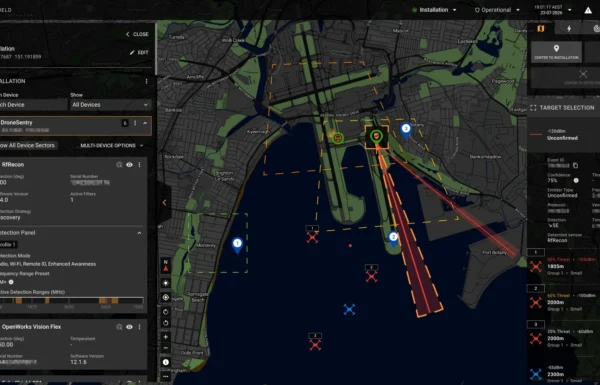Zoom in with the map plus button
The height and width of the screenshot is (385, 600).
pos(166,337)
